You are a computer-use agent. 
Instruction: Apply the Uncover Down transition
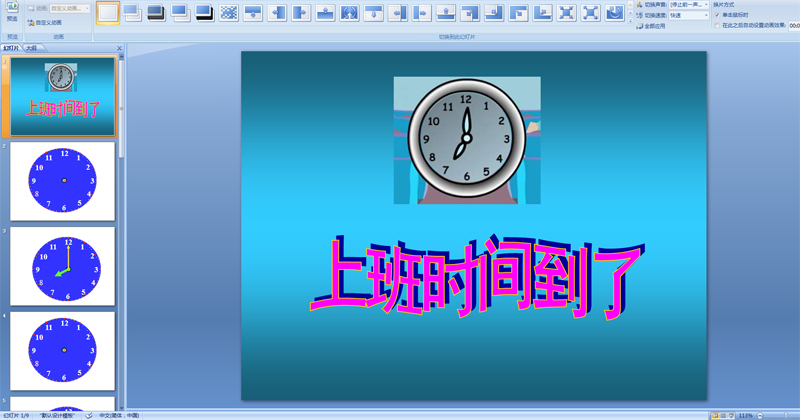click(x=373, y=13)
